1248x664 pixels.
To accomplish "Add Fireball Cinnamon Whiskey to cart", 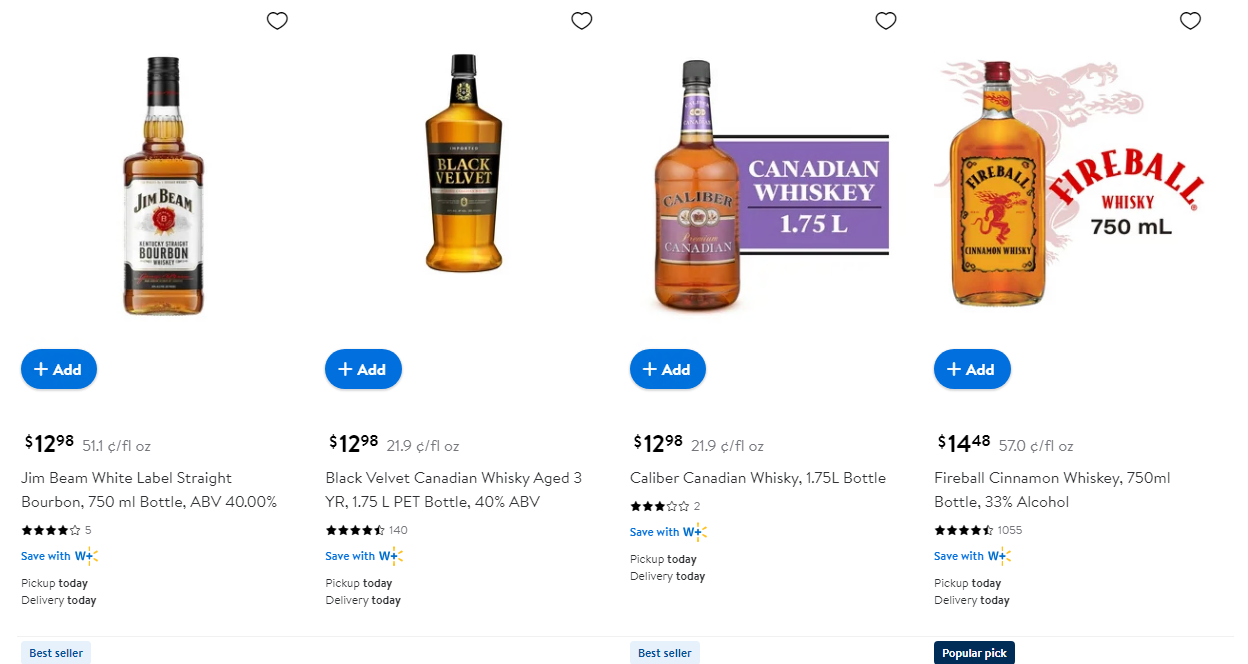I will (x=972, y=369).
